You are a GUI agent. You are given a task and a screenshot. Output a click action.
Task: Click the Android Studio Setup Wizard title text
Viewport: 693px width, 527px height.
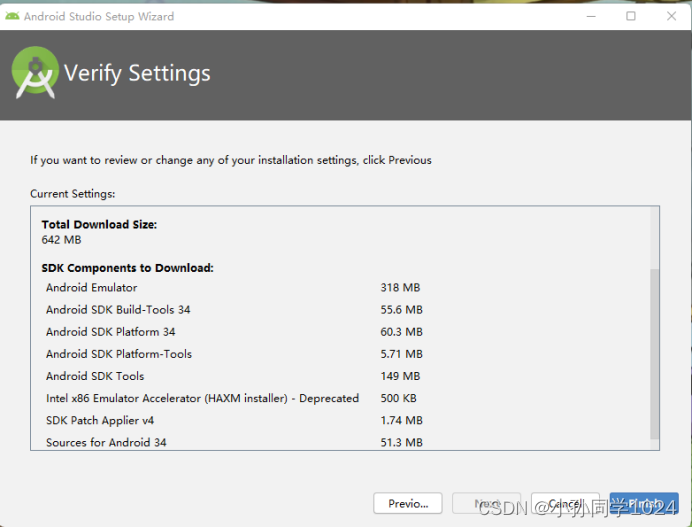(x=99, y=16)
